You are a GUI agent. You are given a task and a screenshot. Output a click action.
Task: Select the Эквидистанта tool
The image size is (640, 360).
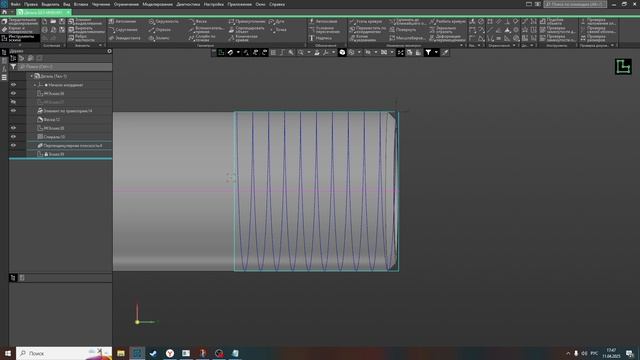pos(124,38)
